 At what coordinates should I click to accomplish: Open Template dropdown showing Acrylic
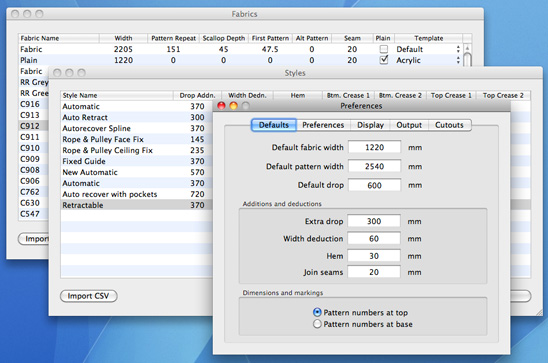[428, 60]
